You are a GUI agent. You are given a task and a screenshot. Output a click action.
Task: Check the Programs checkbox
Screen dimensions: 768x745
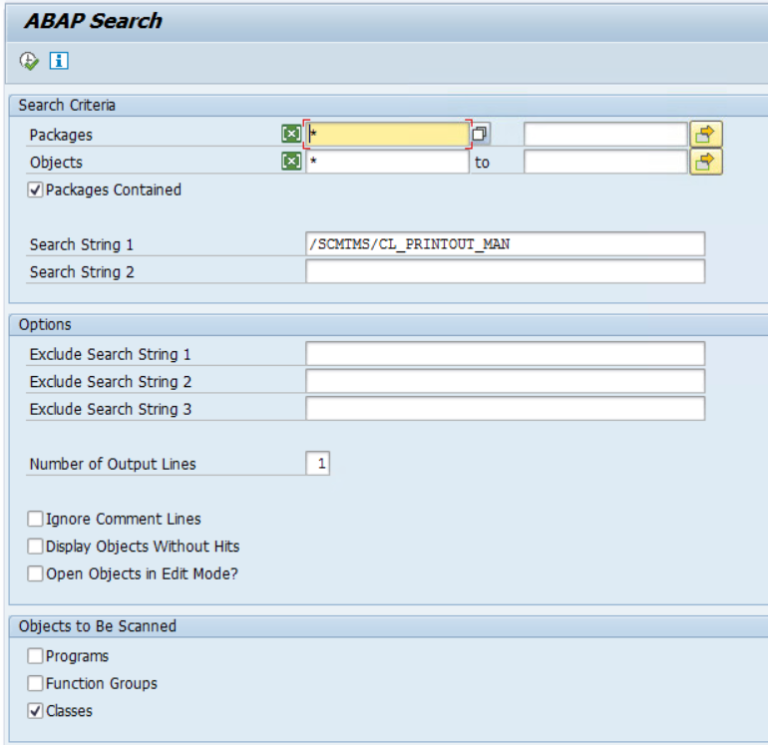click(35, 656)
